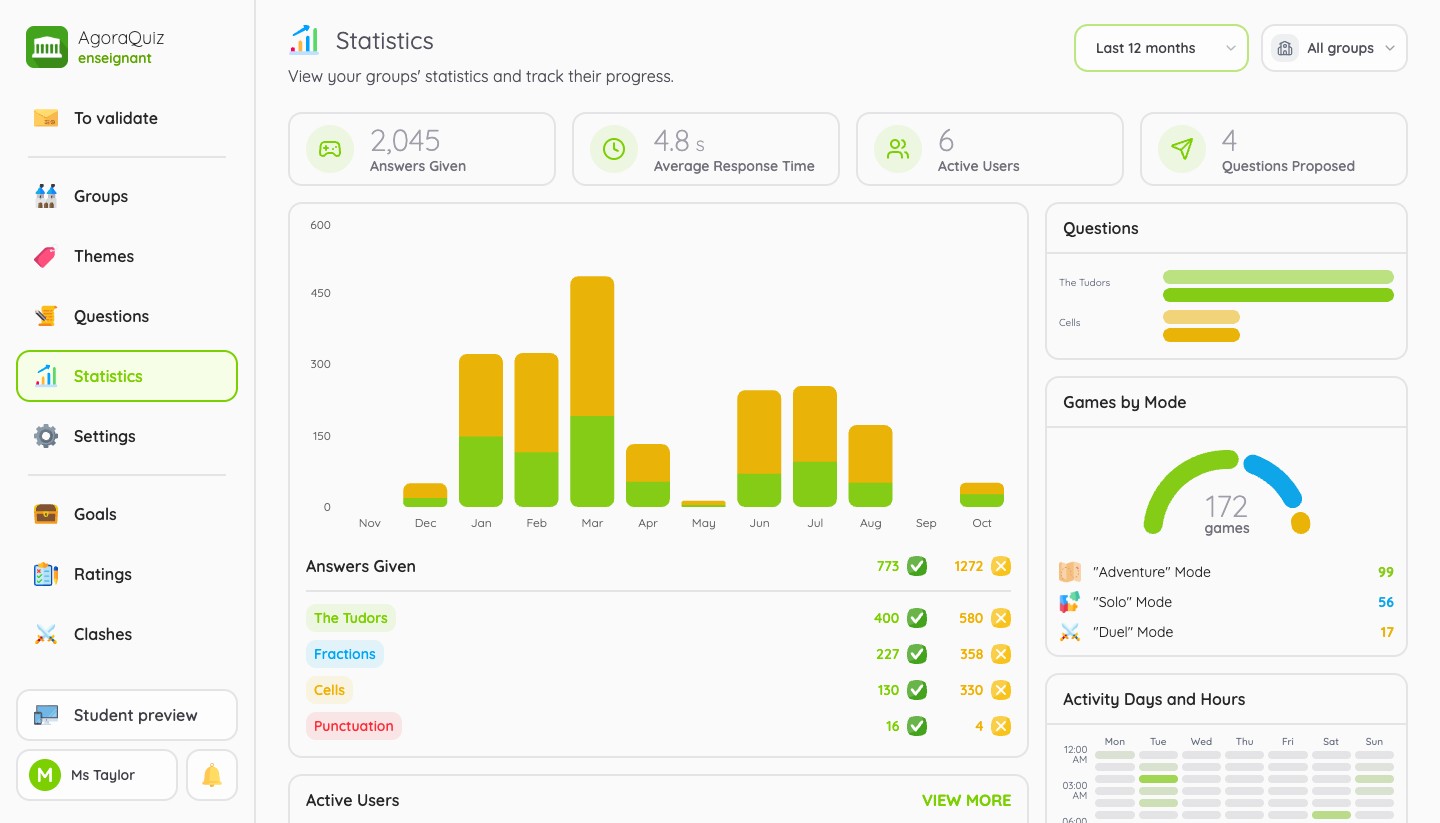This screenshot has height=823, width=1440.
Task: Open the Clashes sidebar section
Action: tap(127, 634)
